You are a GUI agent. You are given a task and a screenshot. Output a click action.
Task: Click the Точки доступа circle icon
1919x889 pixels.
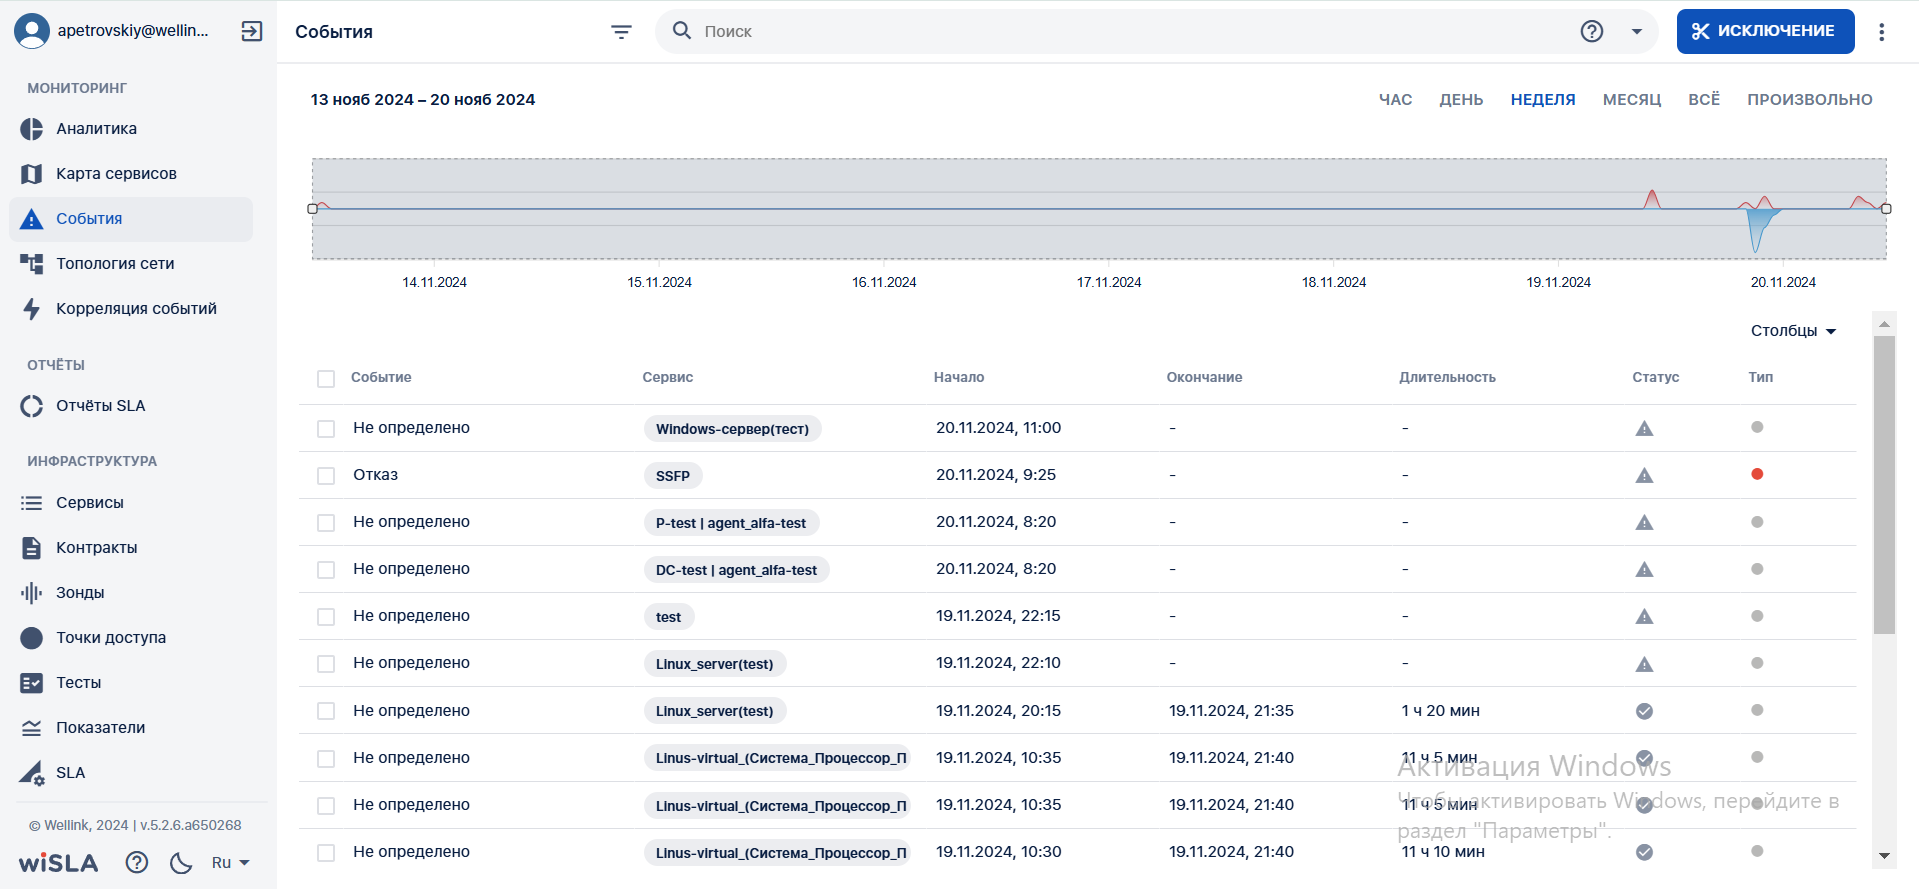(32, 638)
